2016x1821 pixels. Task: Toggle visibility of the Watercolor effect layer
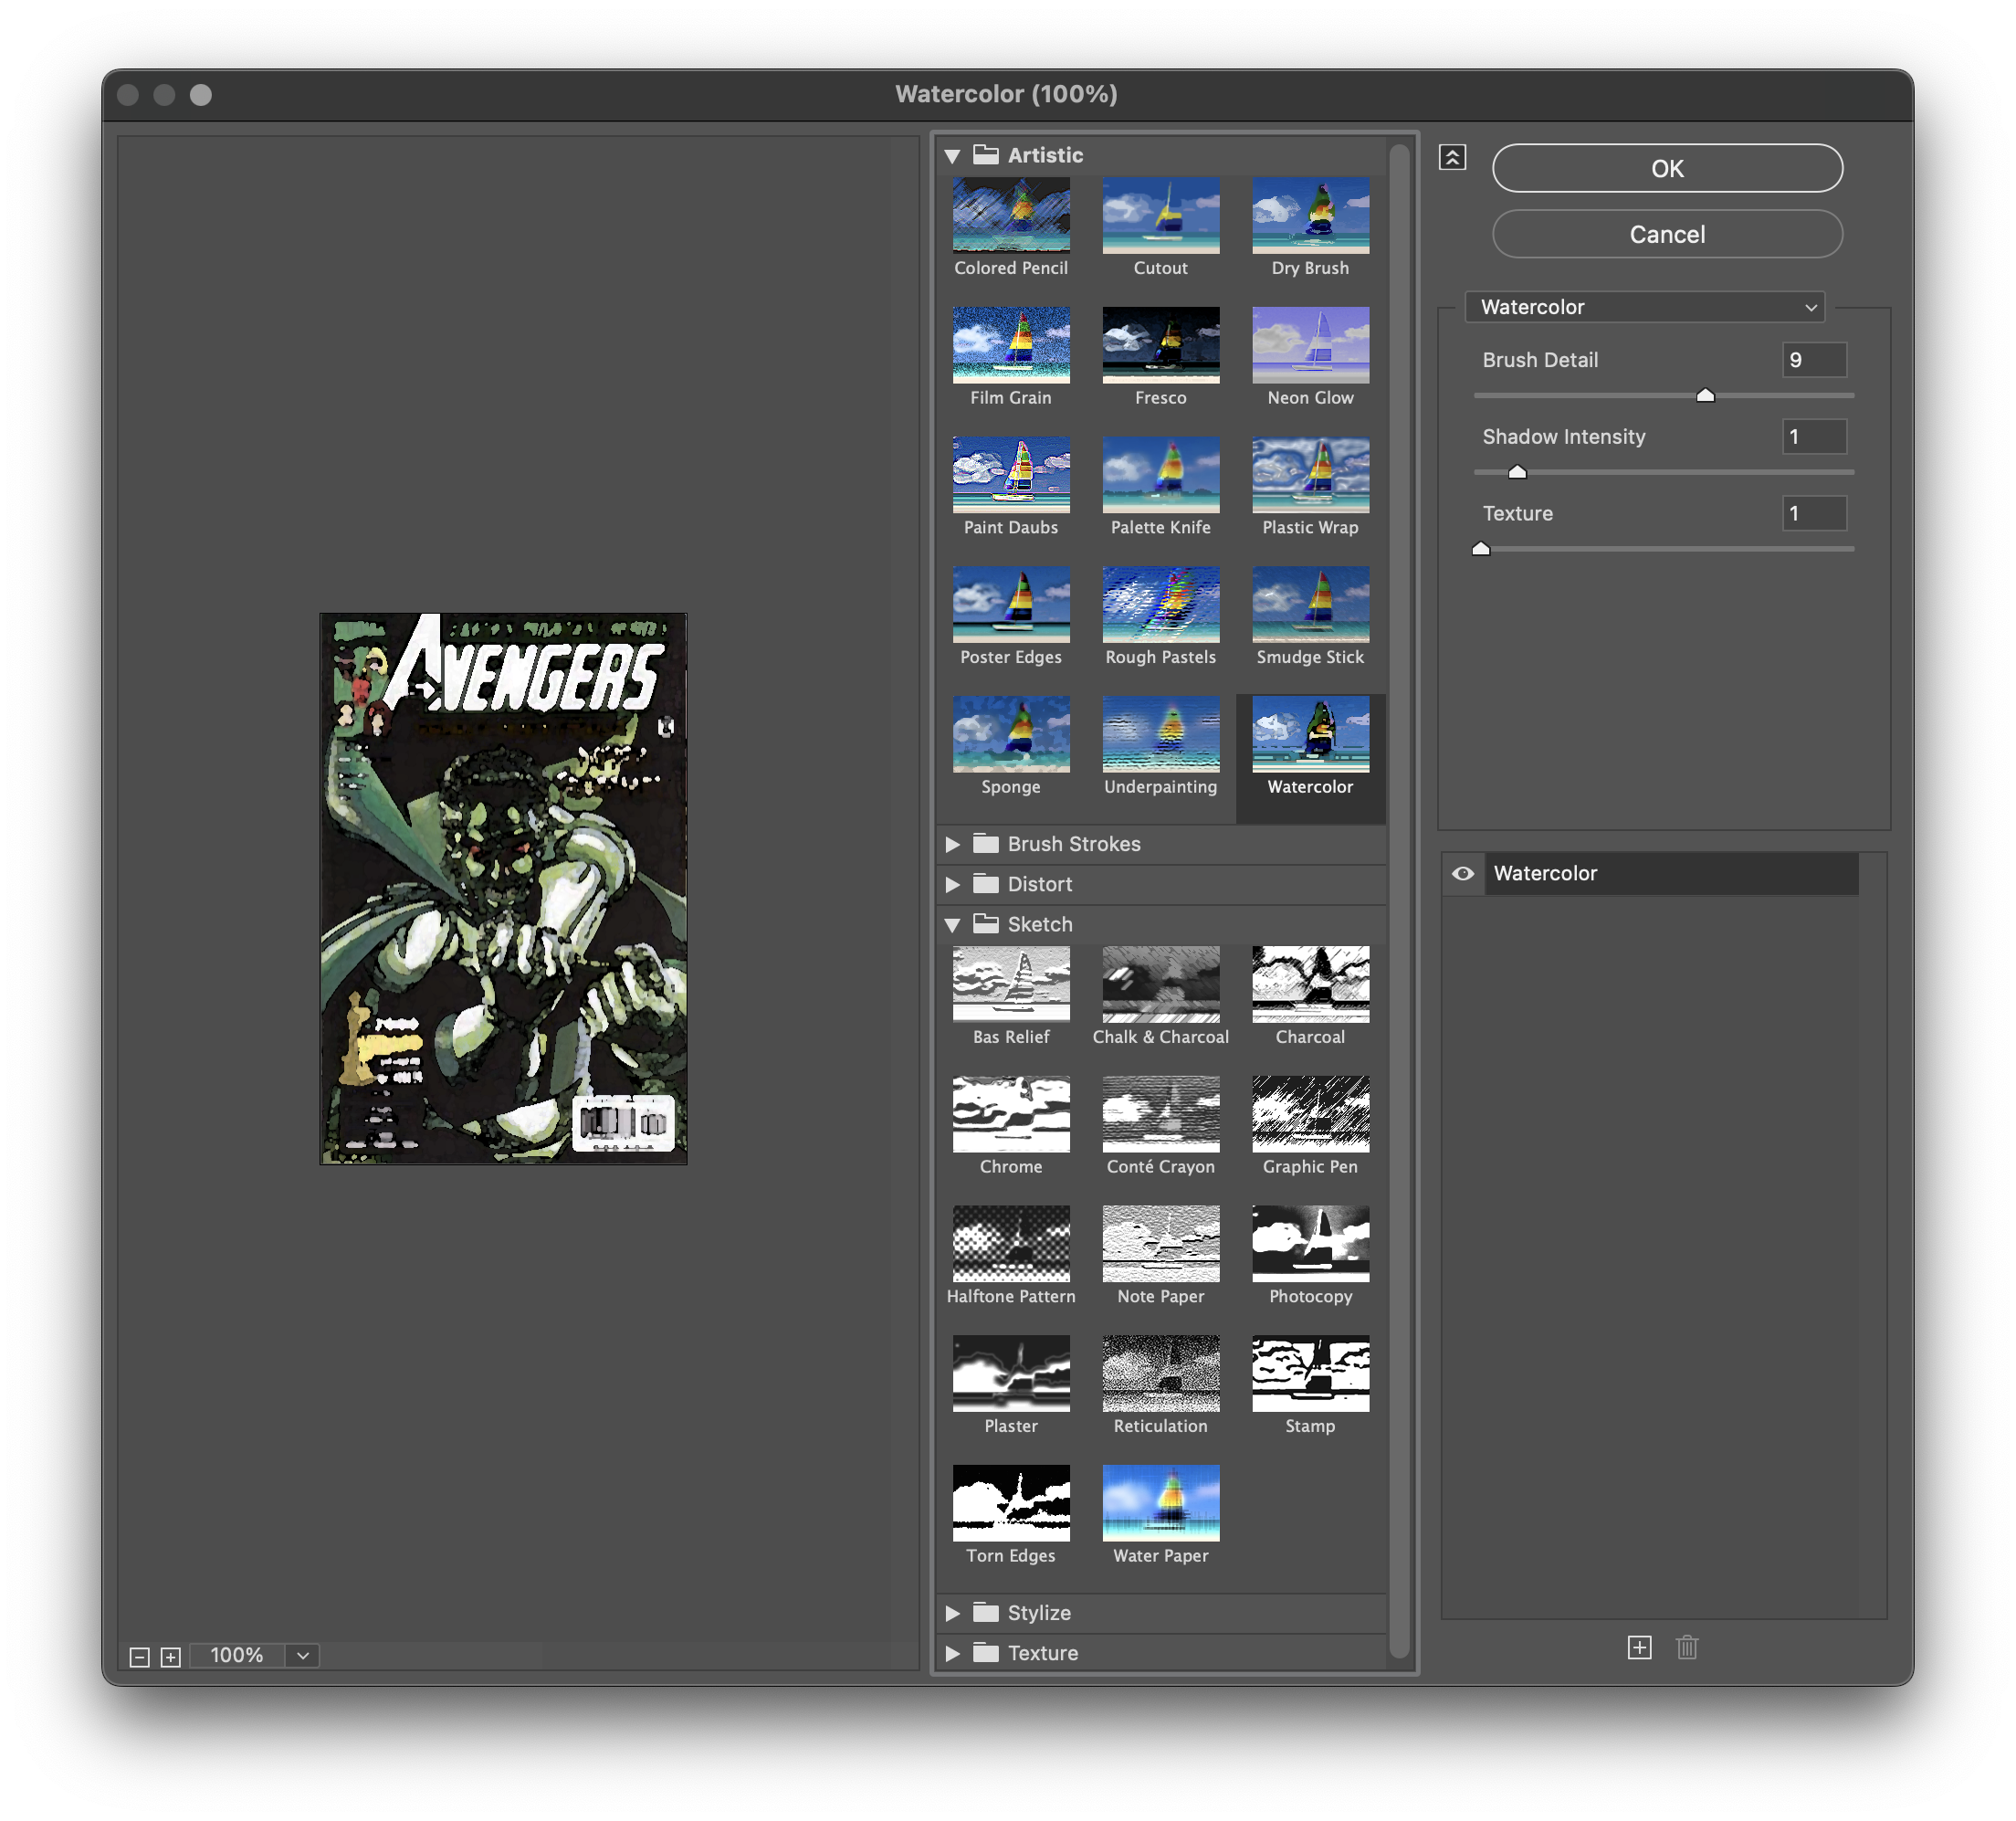tap(1463, 873)
